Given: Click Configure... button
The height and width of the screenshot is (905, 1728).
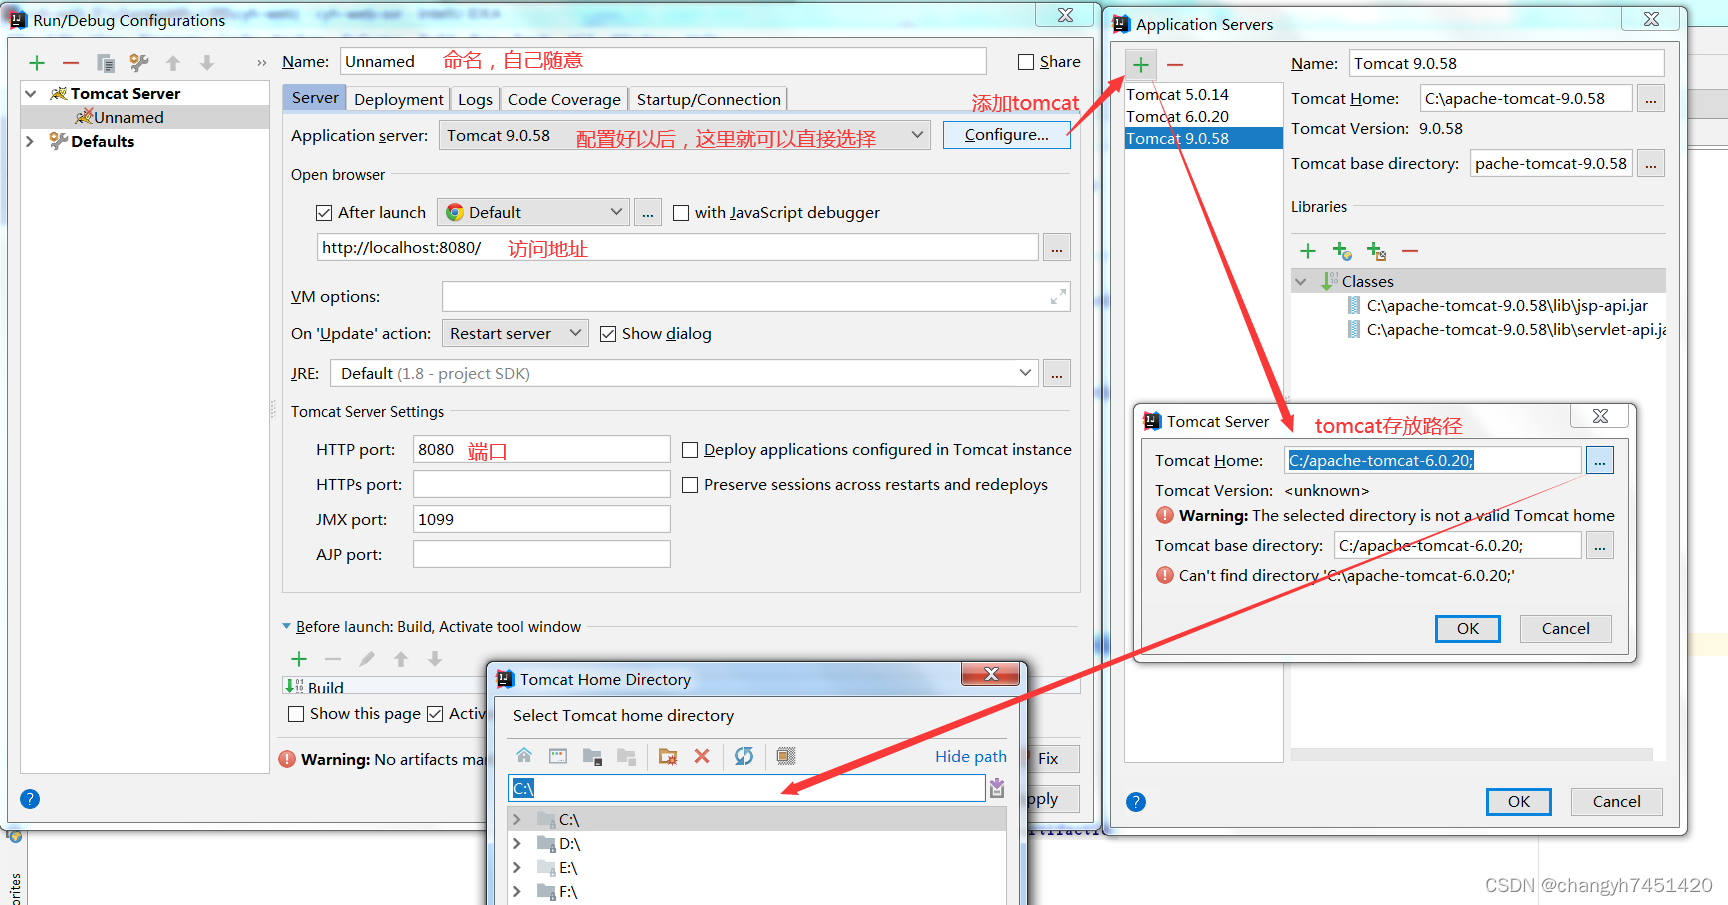Looking at the screenshot, I should coord(1006,135).
